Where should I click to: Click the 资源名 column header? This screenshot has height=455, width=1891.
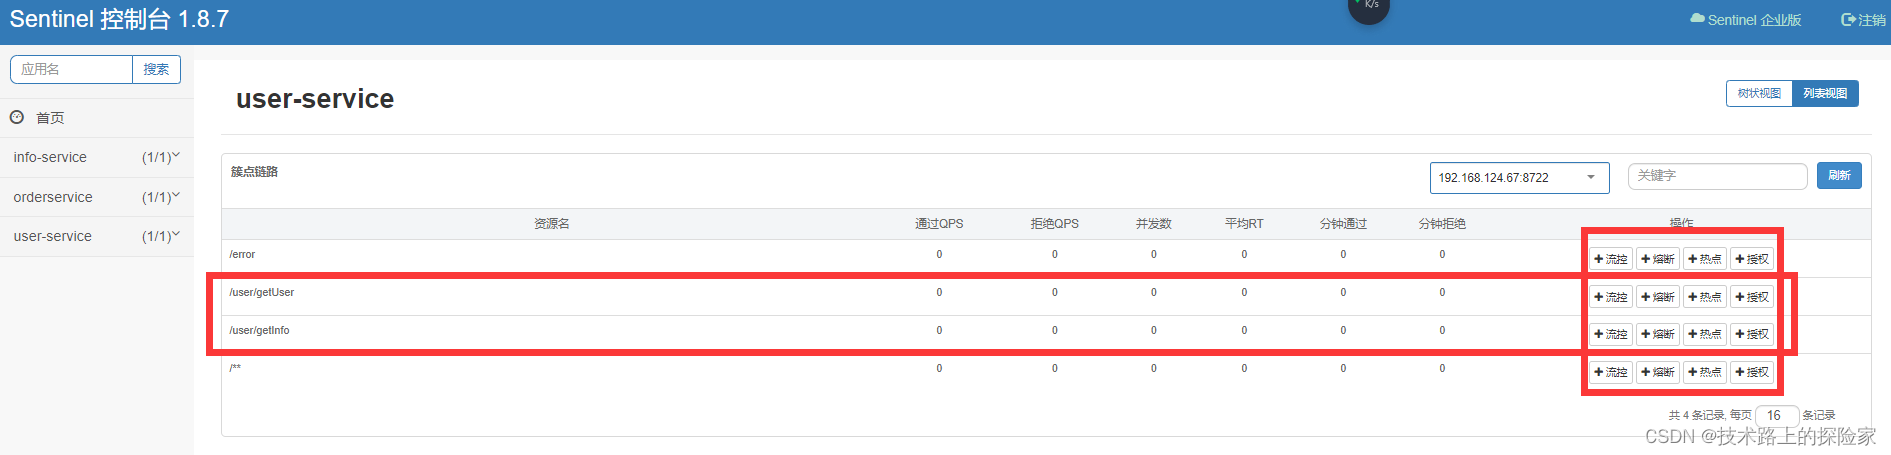tap(551, 224)
